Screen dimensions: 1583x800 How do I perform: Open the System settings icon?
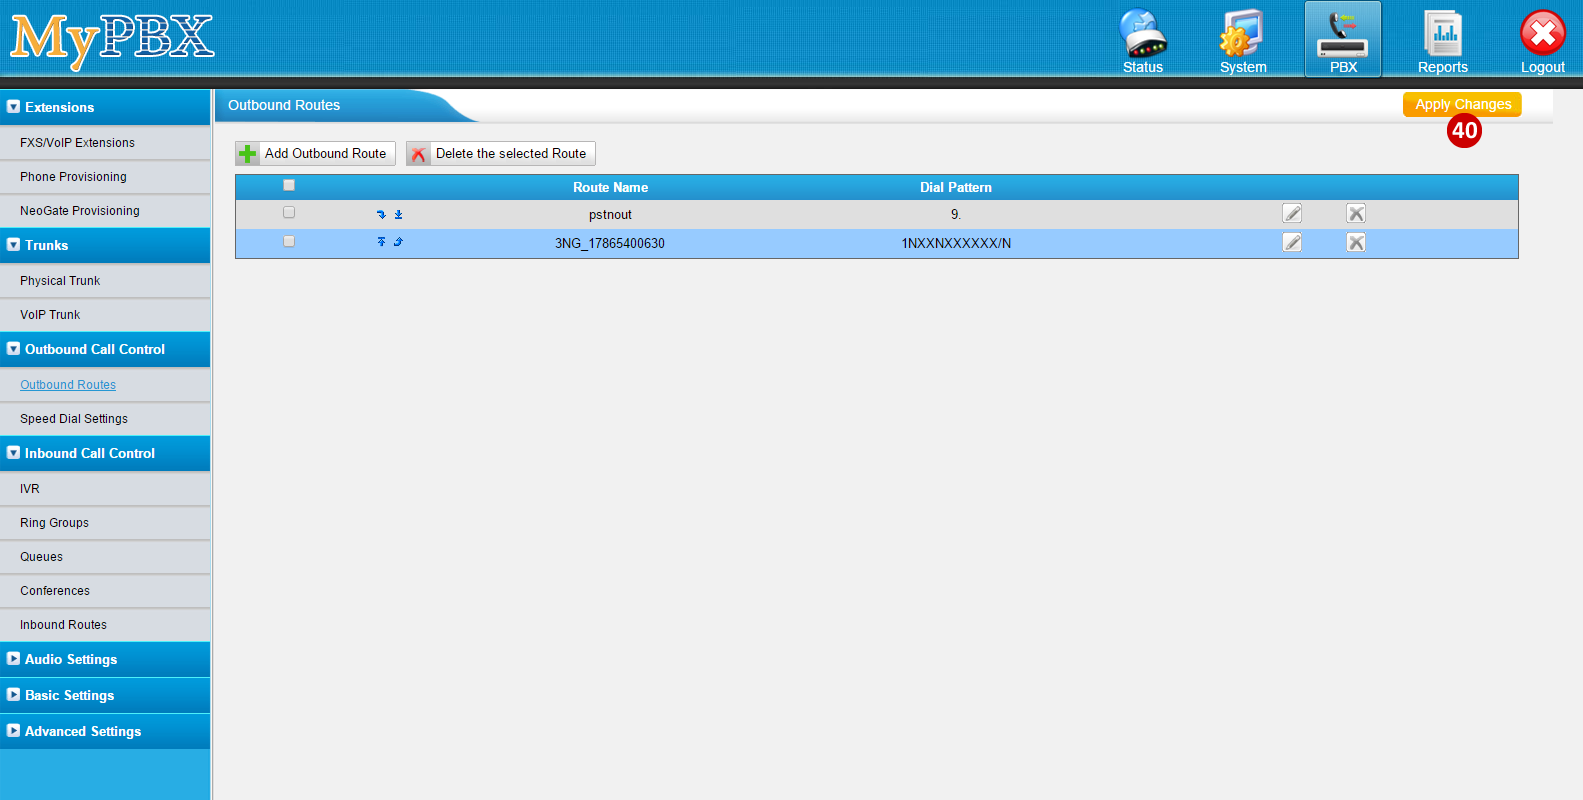click(1242, 40)
